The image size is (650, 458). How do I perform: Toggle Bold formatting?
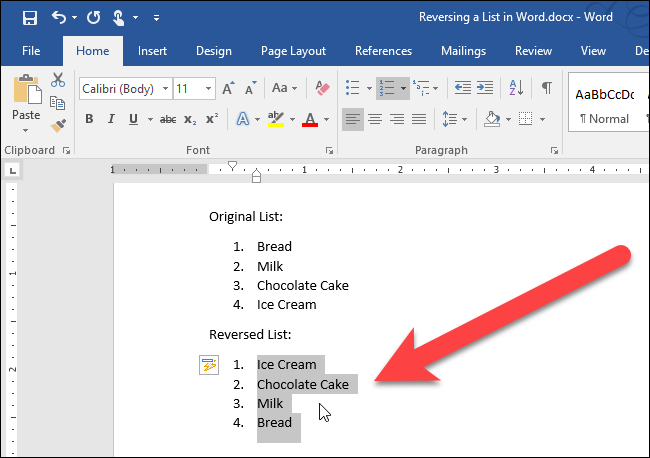88,120
